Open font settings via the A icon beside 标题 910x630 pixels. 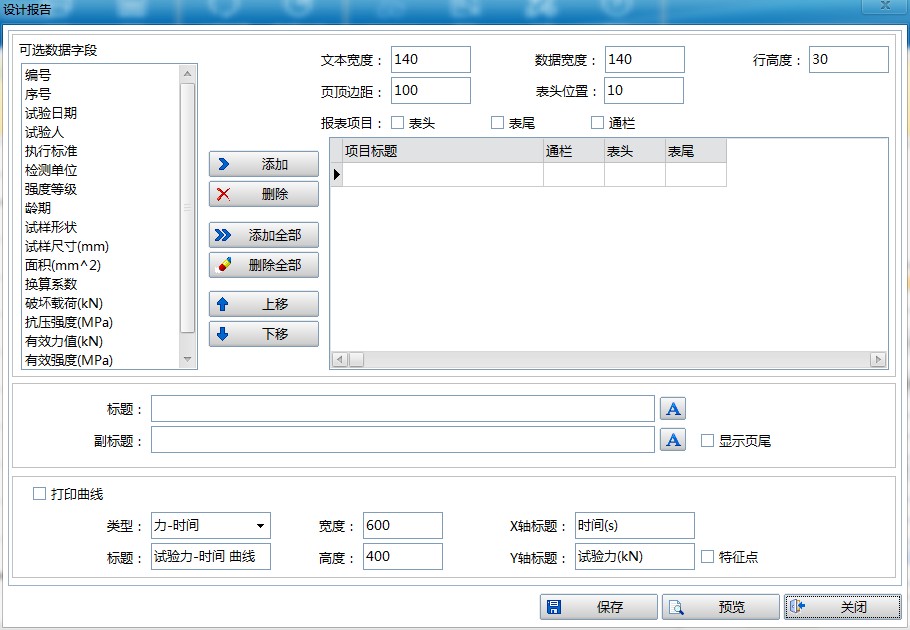[673, 407]
